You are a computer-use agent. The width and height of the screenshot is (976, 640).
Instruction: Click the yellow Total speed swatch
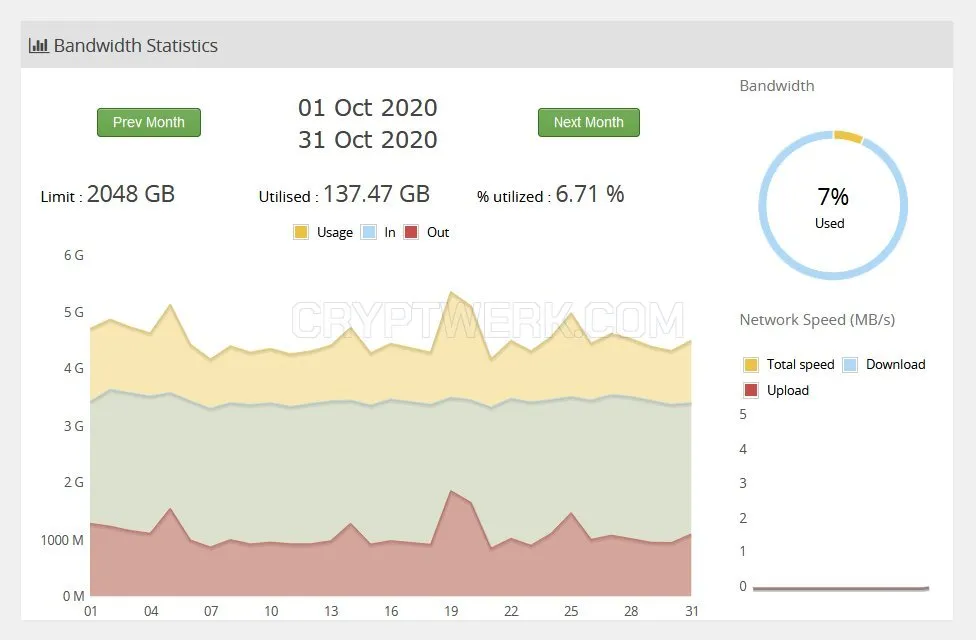pyautogui.click(x=751, y=364)
